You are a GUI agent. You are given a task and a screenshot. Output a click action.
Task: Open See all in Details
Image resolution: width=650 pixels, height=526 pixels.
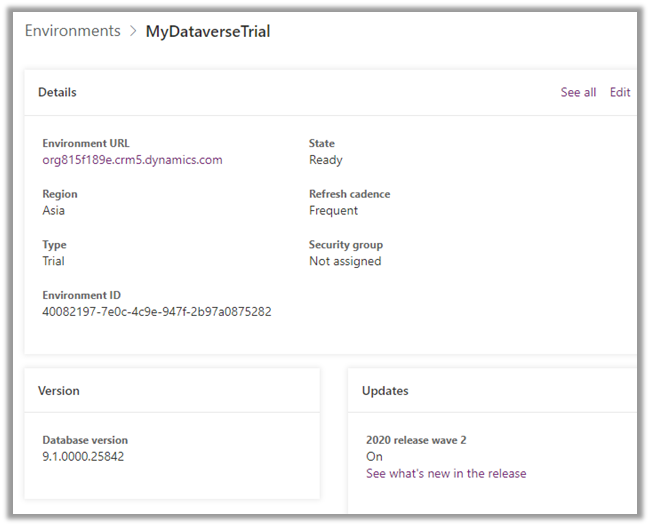pos(578,92)
